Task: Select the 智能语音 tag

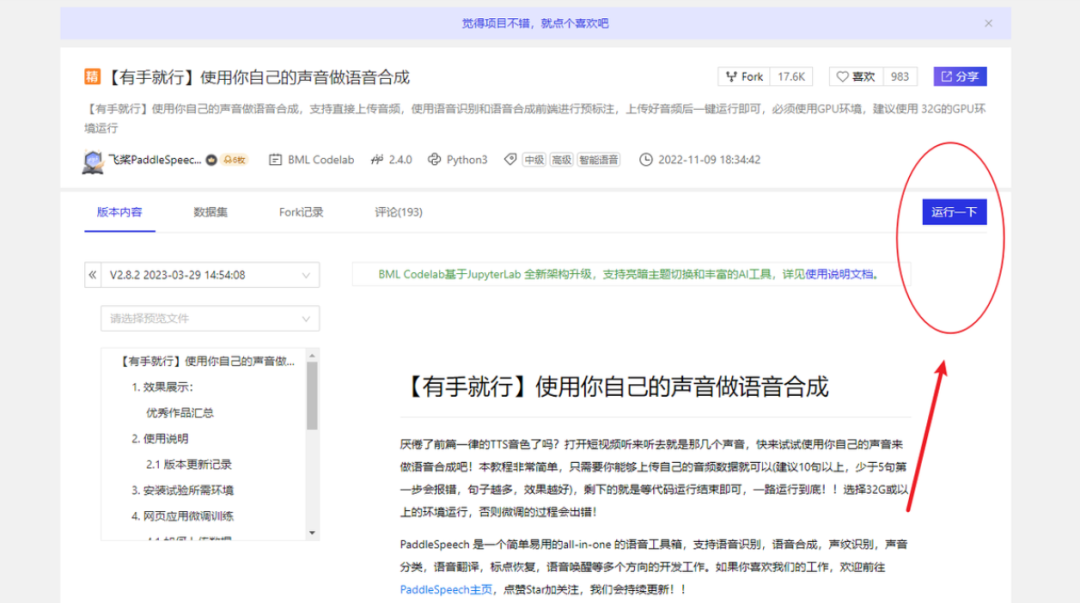Action: pos(599,160)
